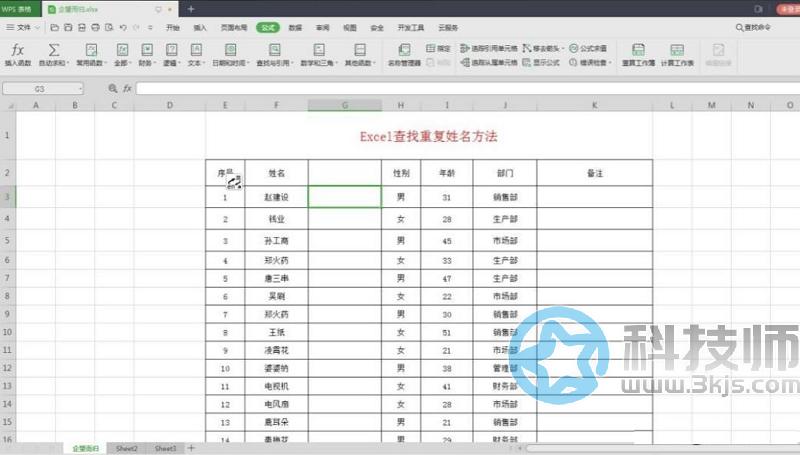Click the fx icon beside the formula bar
800x455 pixels.
coord(127,89)
